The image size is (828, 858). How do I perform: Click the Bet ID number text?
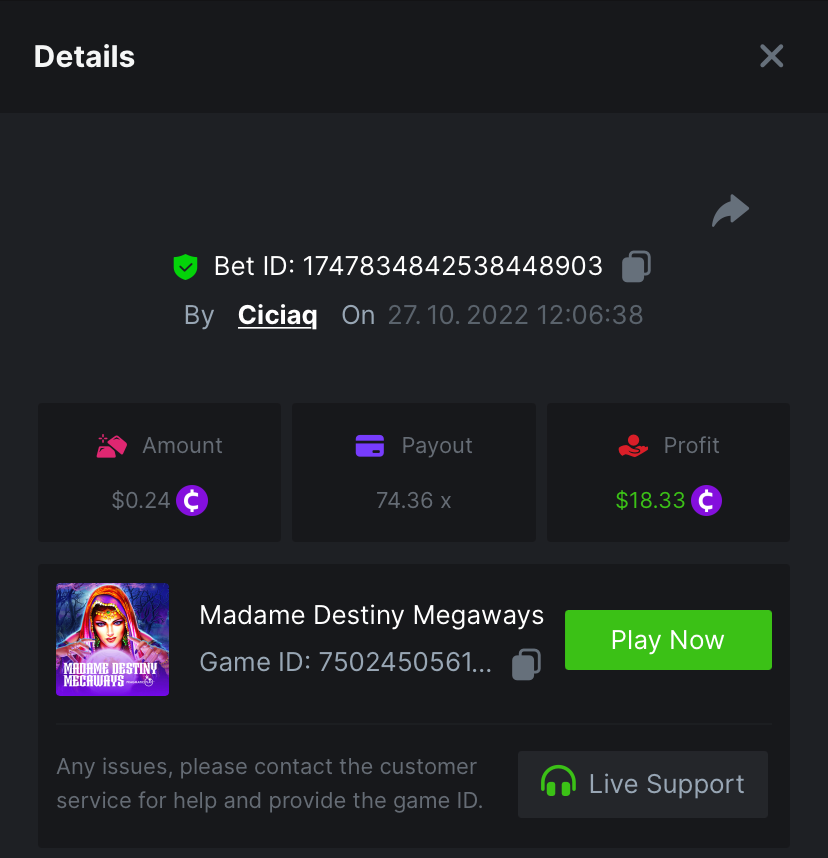pos(452,266)
